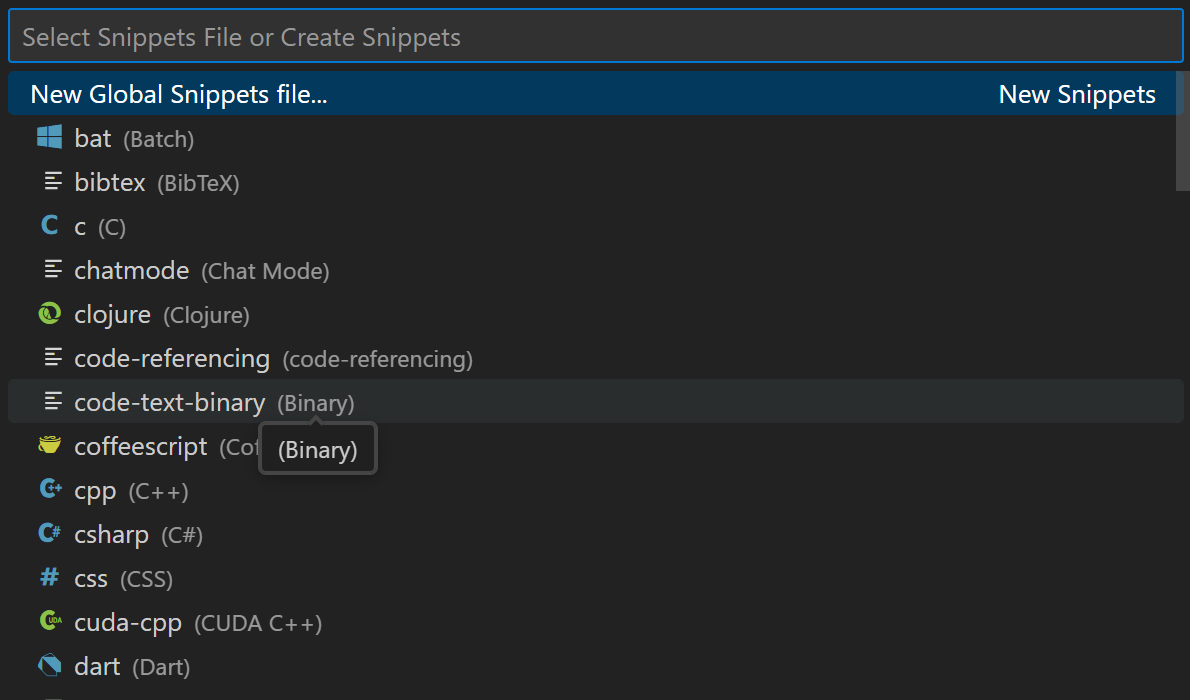Open the cuda-cpp (CUDA C++) snippets

coord(596,623)
